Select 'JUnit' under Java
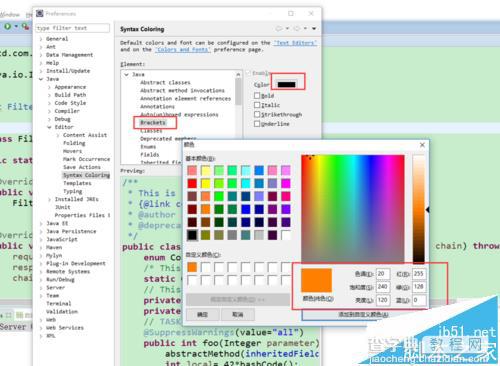Viewport: 500px width, 366px height. pos(63,207)
